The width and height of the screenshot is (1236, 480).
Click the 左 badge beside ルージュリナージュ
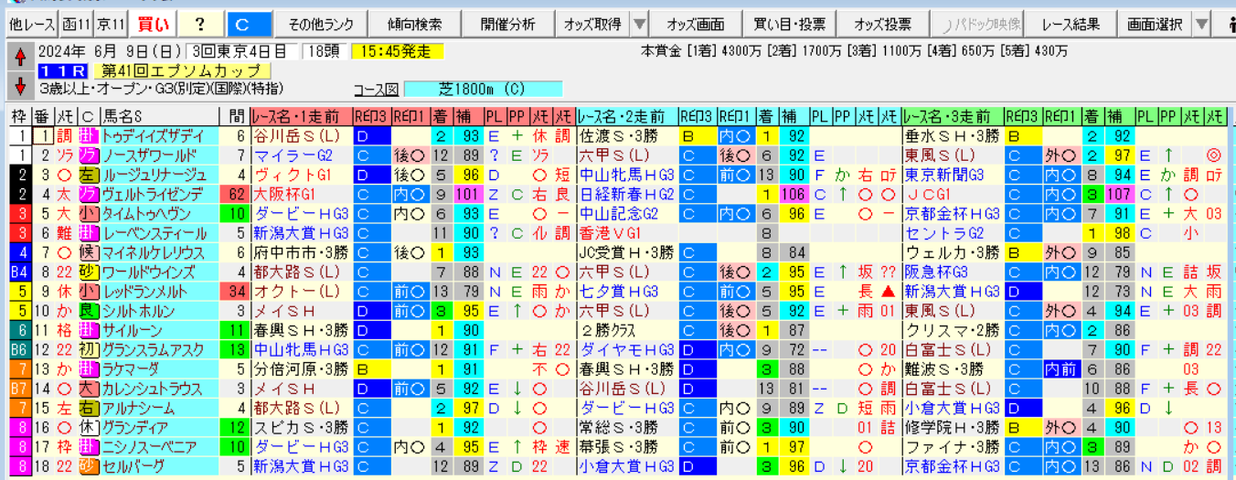point(87,173)
